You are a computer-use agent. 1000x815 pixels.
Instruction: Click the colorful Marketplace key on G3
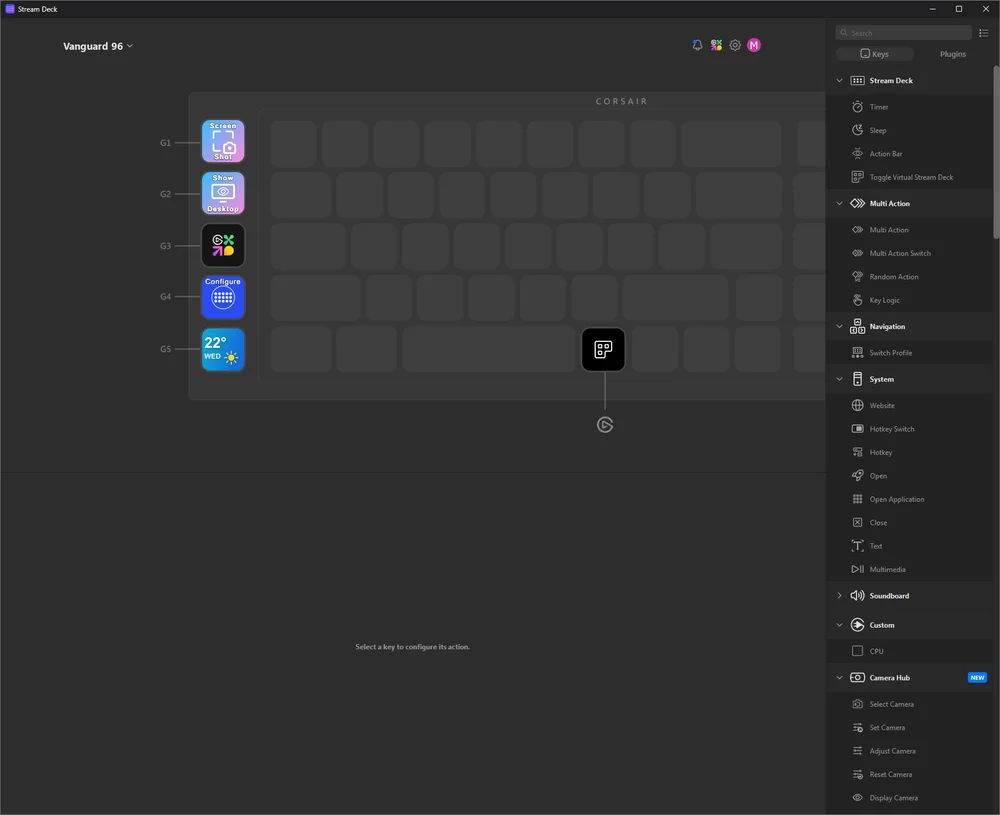[x=222, y=245]
